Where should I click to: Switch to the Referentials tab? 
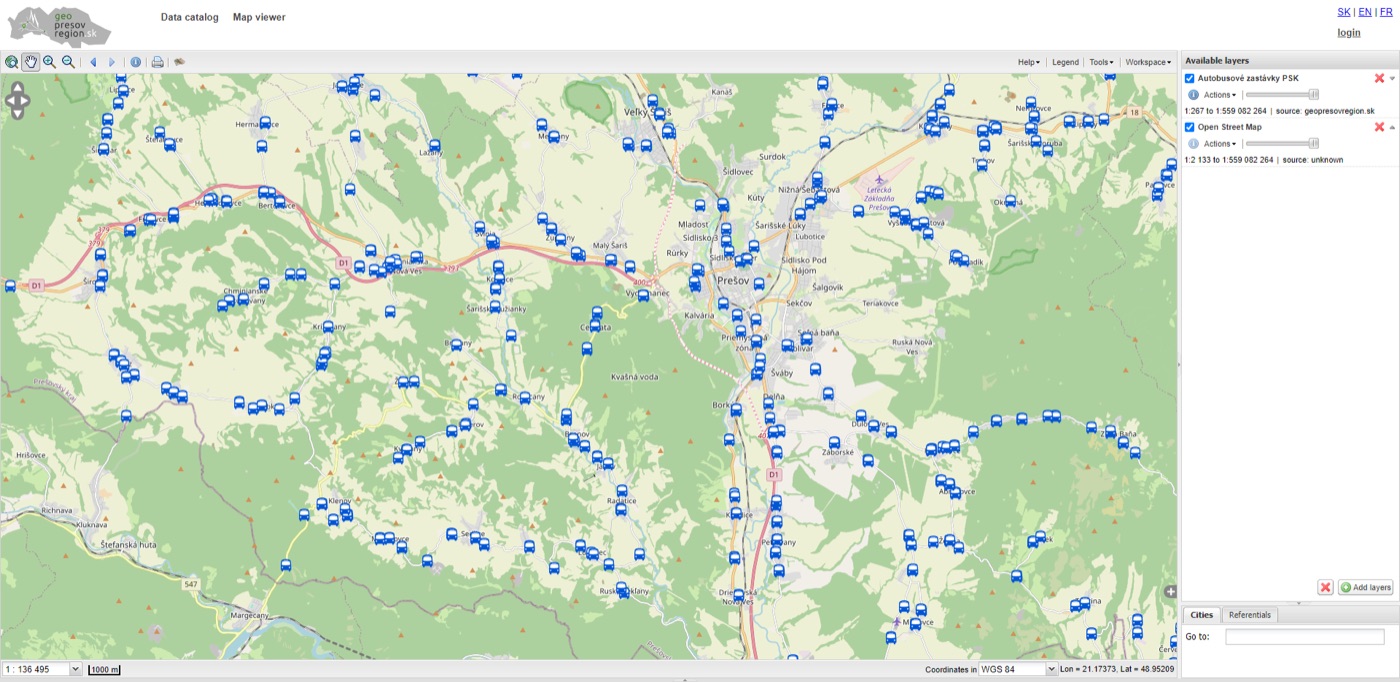(1250, 615)
